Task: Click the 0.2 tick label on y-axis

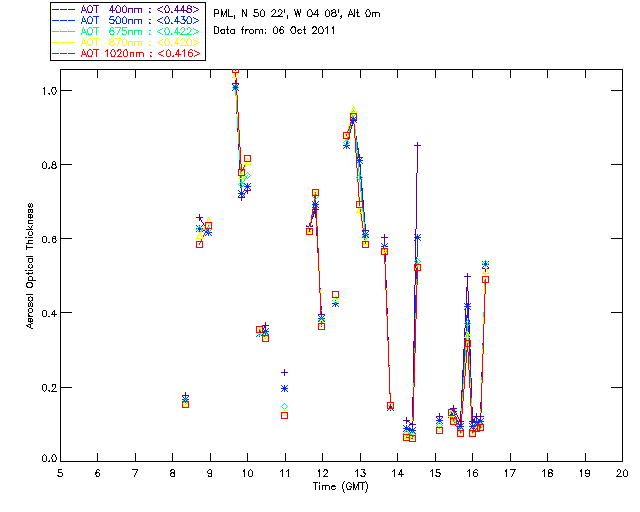Action: click(x=49, y=387)
